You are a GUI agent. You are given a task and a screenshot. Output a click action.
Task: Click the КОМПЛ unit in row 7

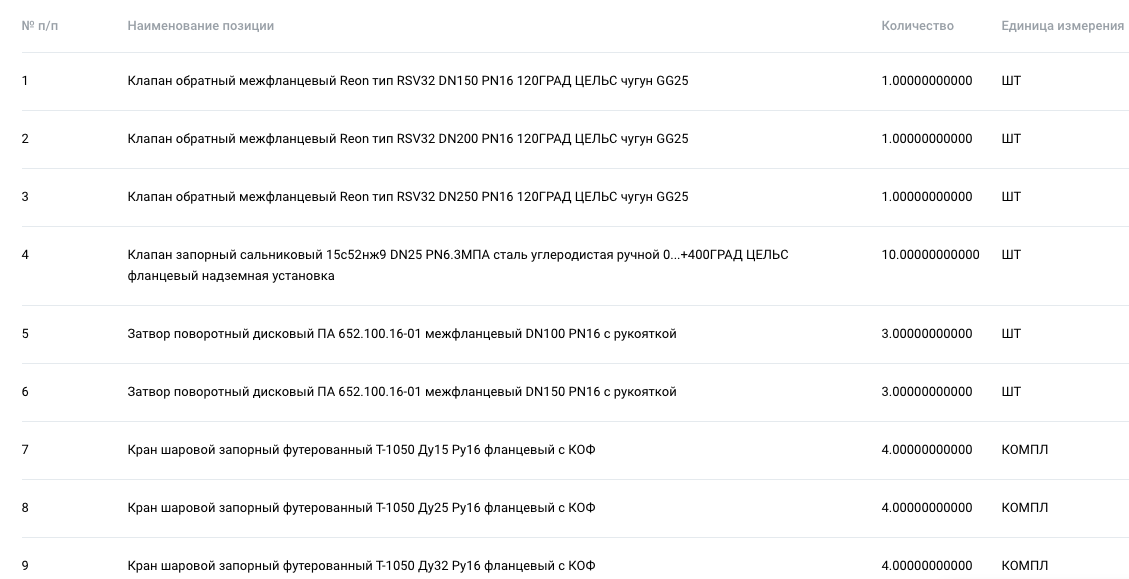[1025, 450]
